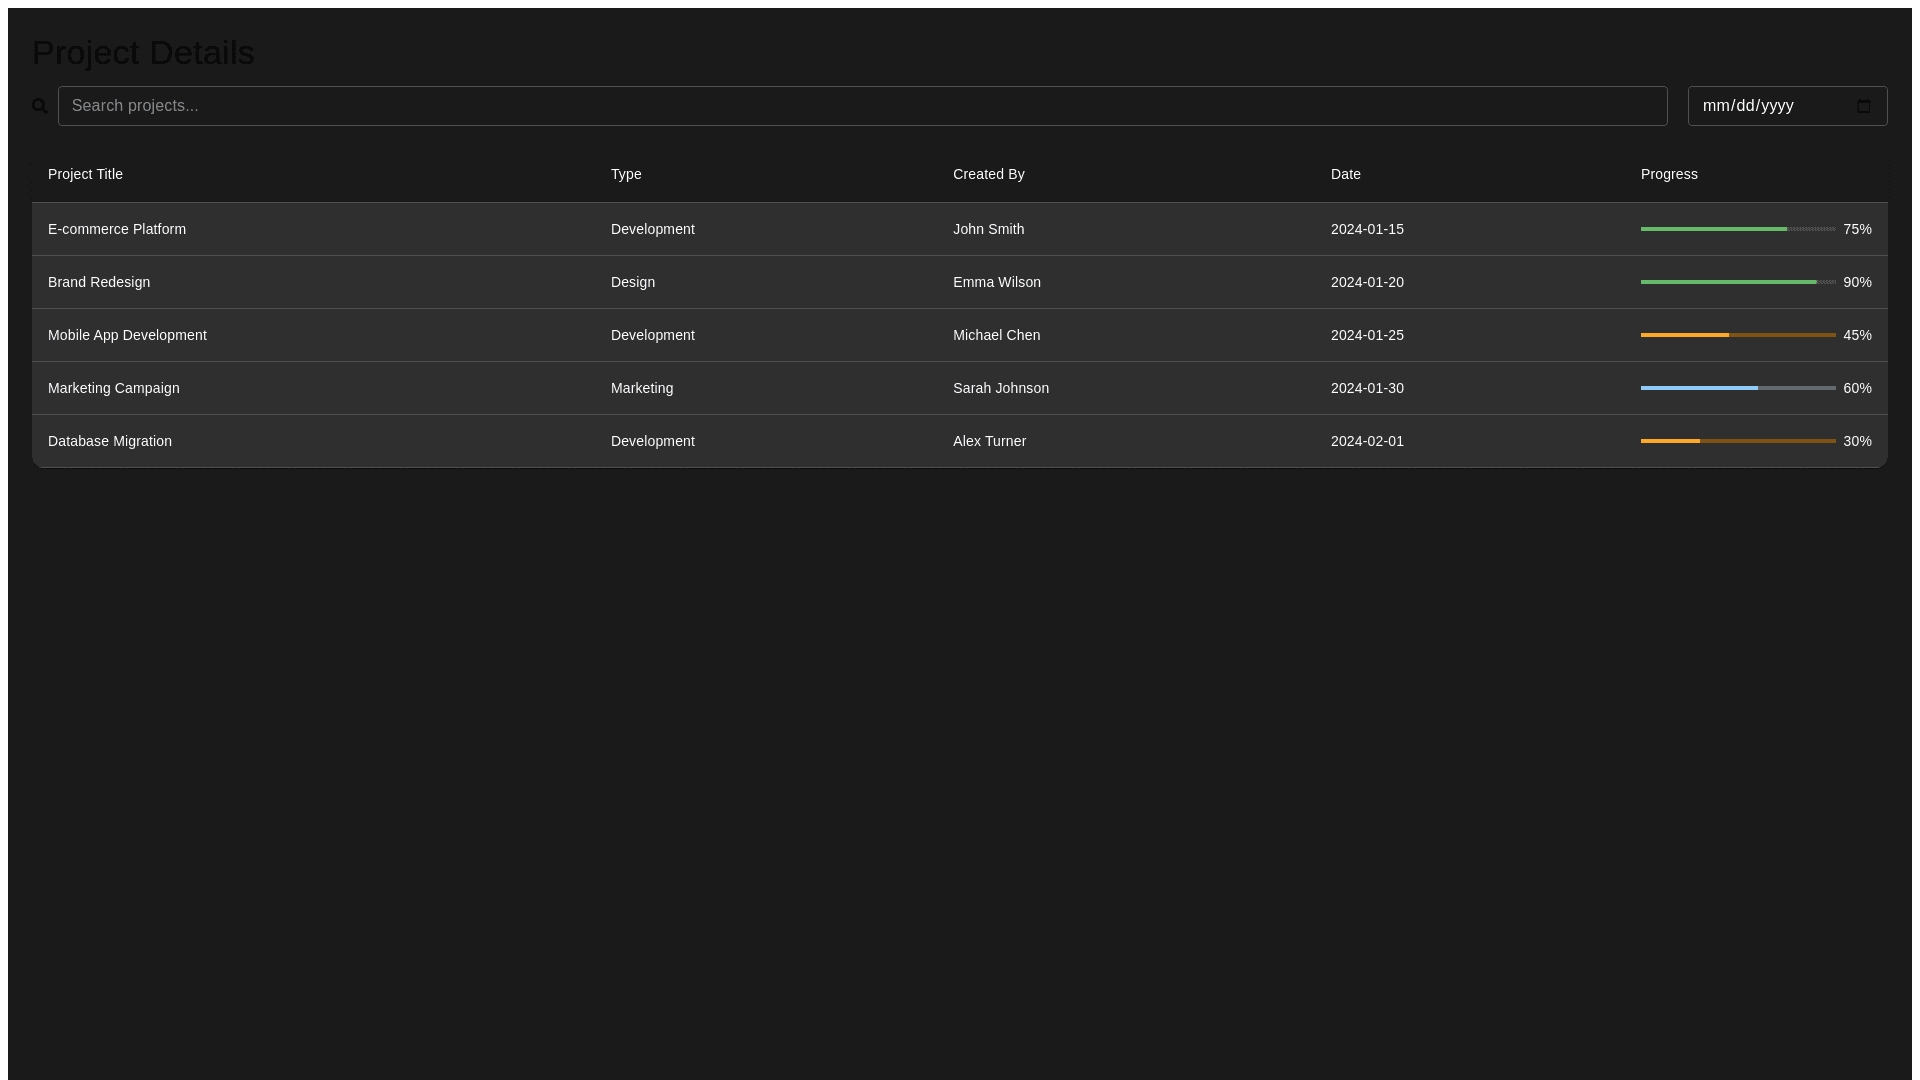Click the 30% Database Migration progress bar
The height and width of the screenshot is (1080, 1920).
[x=1737, y=441]
